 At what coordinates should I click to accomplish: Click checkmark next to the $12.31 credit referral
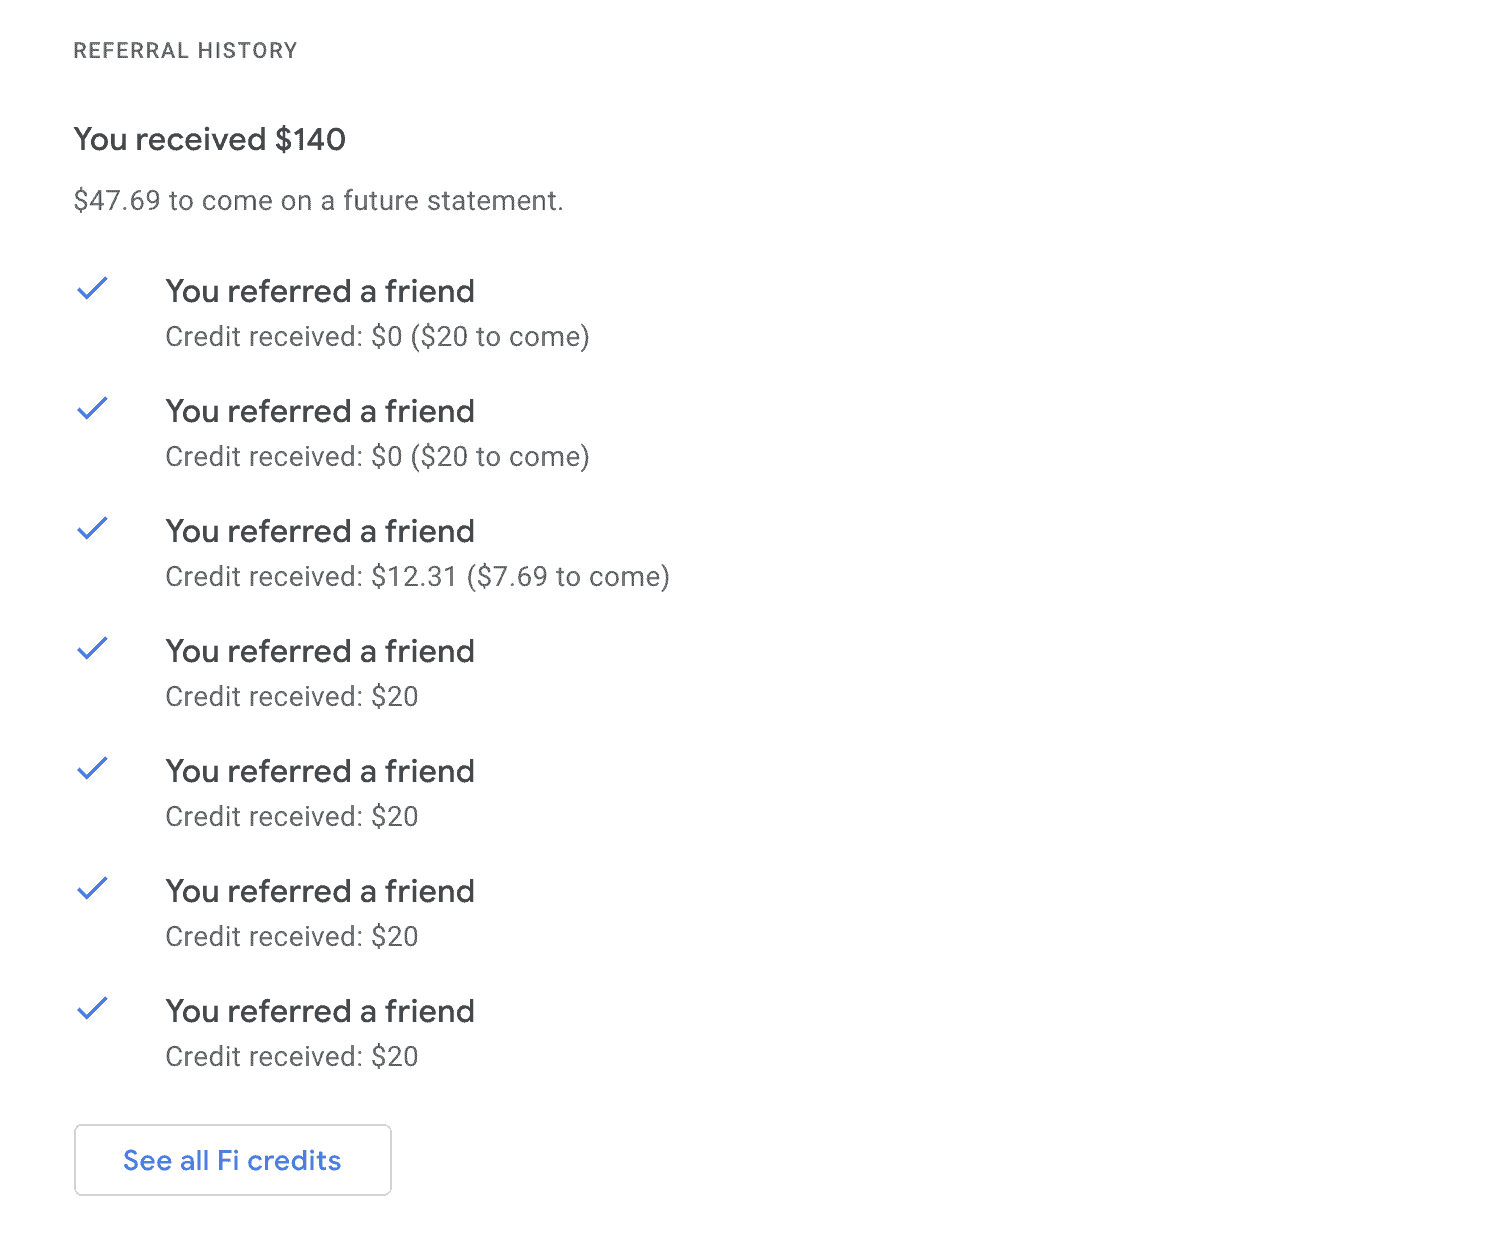(92, 529)
